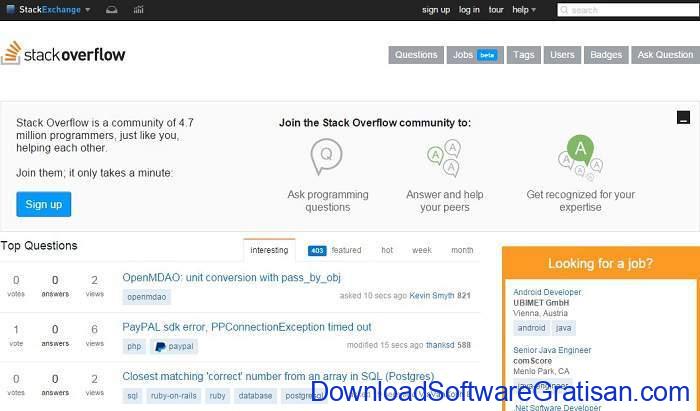Click the Q speech bubble icon
The width and height of the screenshot is (700, 411).
tap(327, 156)
